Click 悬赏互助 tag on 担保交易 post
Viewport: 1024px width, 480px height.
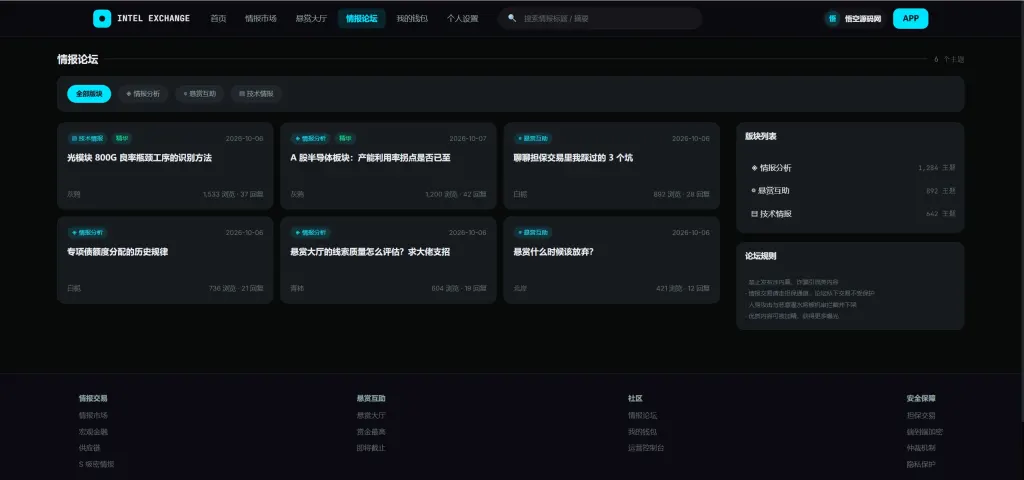[534, 138]
